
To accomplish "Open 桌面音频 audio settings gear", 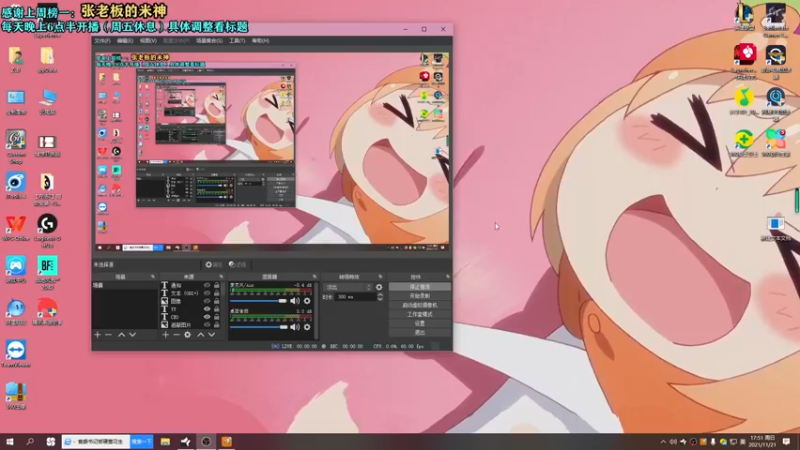I will point(307,327).
